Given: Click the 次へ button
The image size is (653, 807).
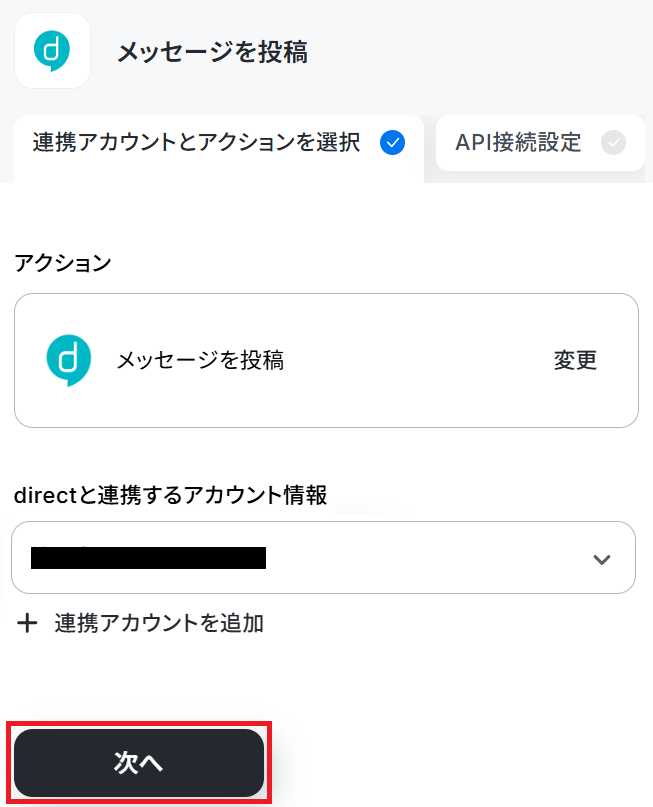Looking at the screenshot, I should click(x=139, y=762).
